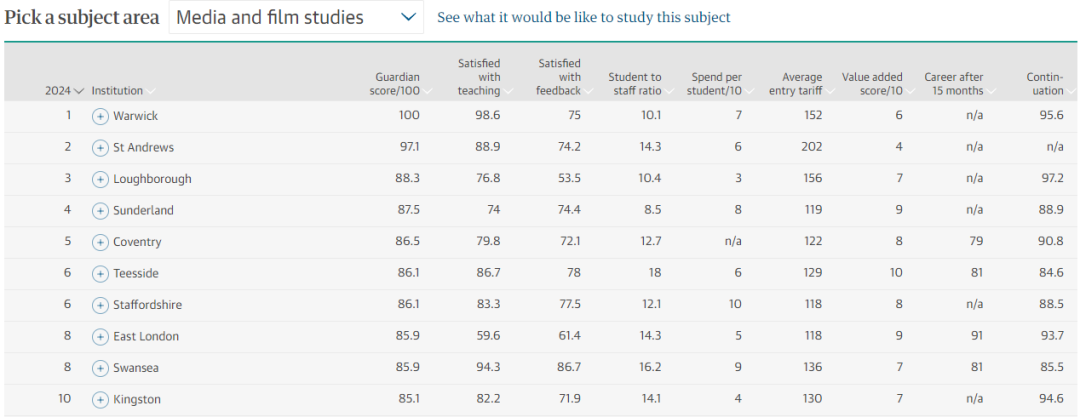Expand Kingston row with plus icon
This screenshot has height=417, width=1080.
[100, 400]
